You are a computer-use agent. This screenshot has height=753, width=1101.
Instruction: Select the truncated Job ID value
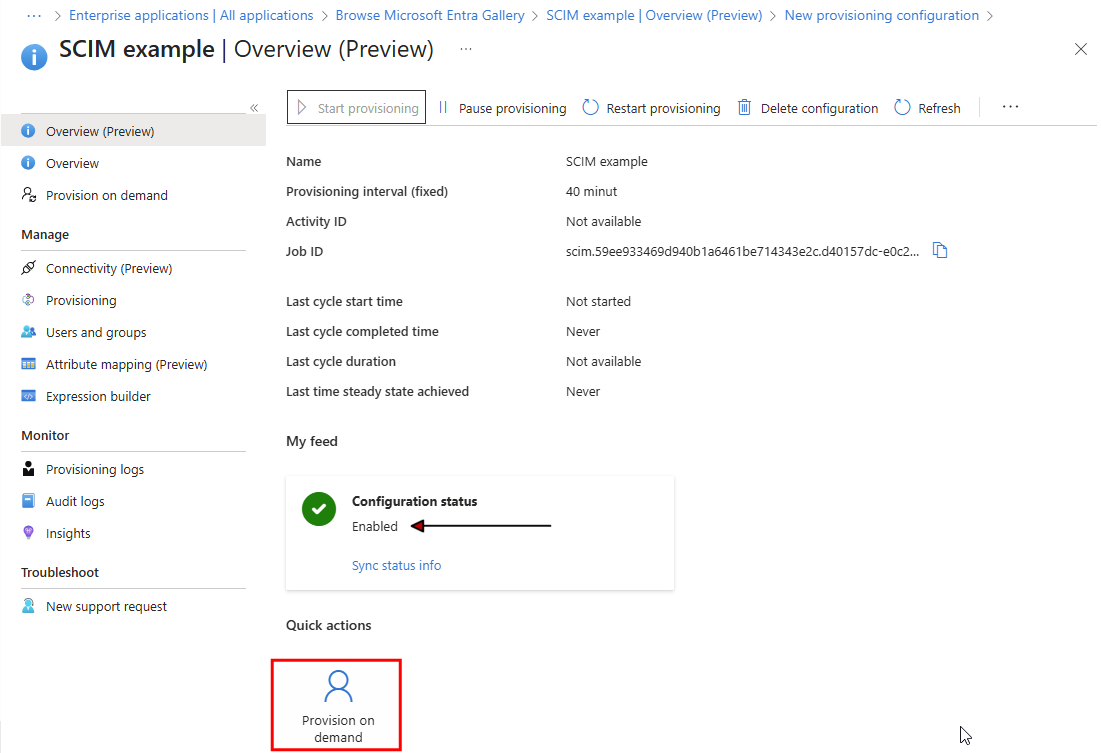742,251
